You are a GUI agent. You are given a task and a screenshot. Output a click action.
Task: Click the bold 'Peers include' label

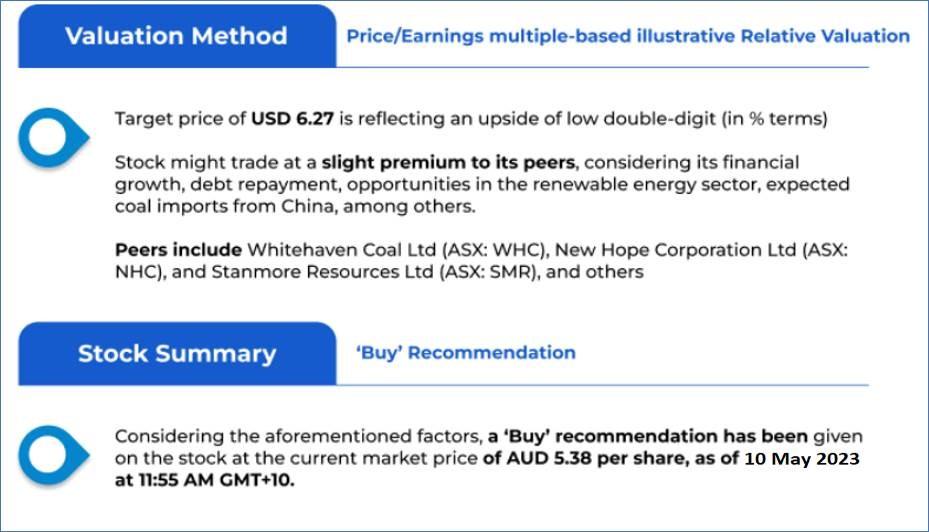[178, 249]
